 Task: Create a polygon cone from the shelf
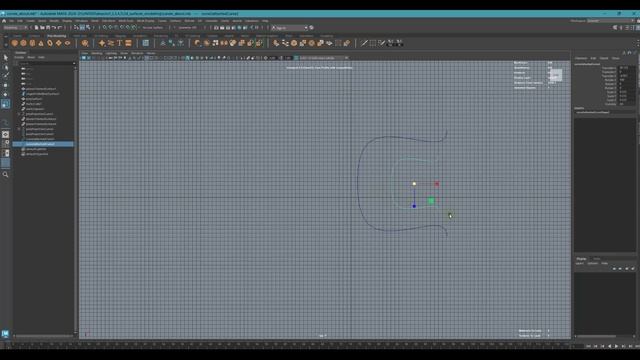coord(41,43)
